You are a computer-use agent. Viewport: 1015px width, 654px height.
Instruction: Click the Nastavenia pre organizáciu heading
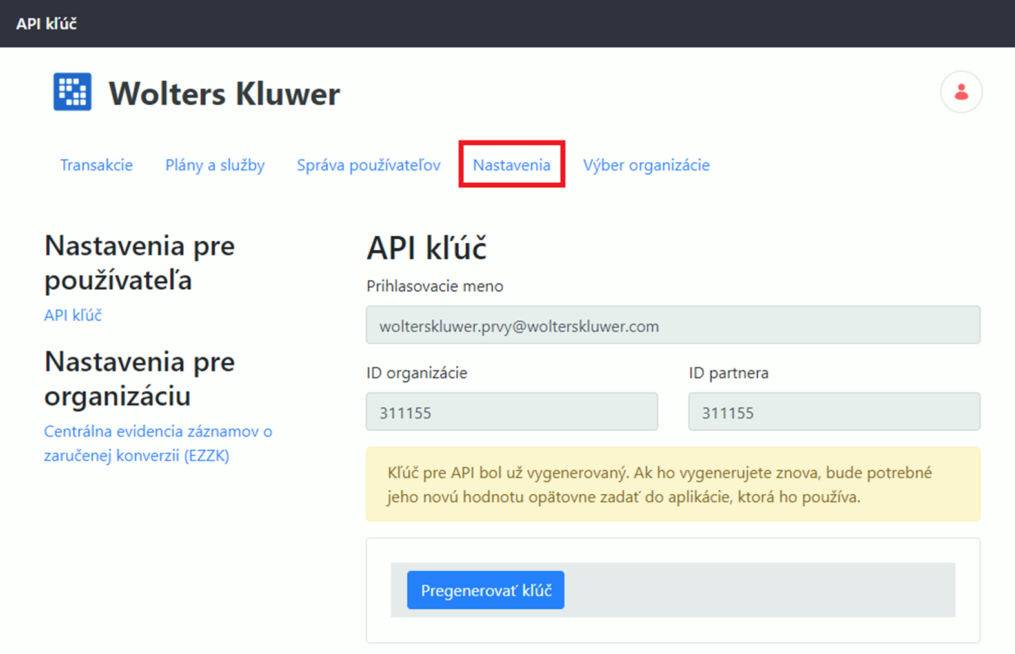139,378
